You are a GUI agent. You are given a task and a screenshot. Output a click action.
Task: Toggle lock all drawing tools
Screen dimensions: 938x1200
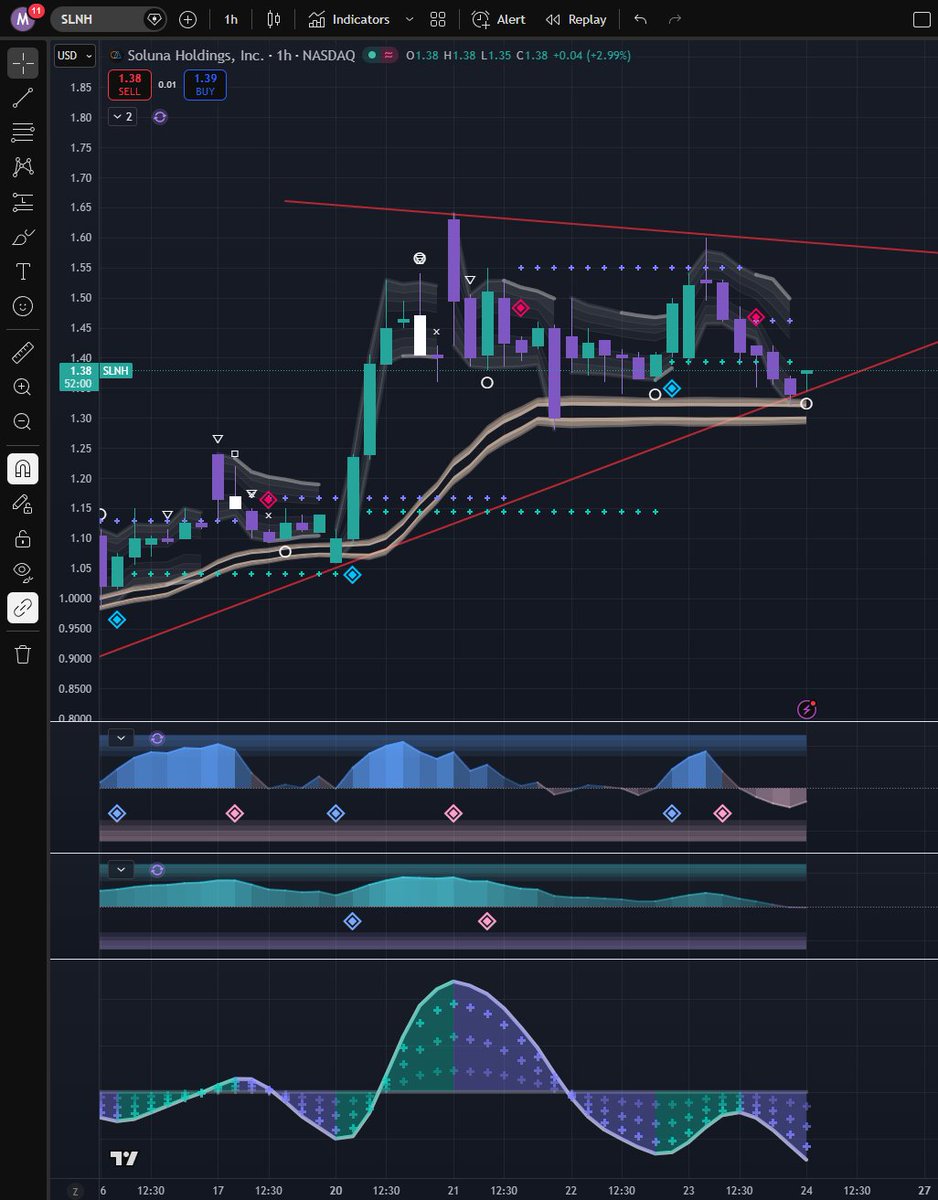click(23, 539)
